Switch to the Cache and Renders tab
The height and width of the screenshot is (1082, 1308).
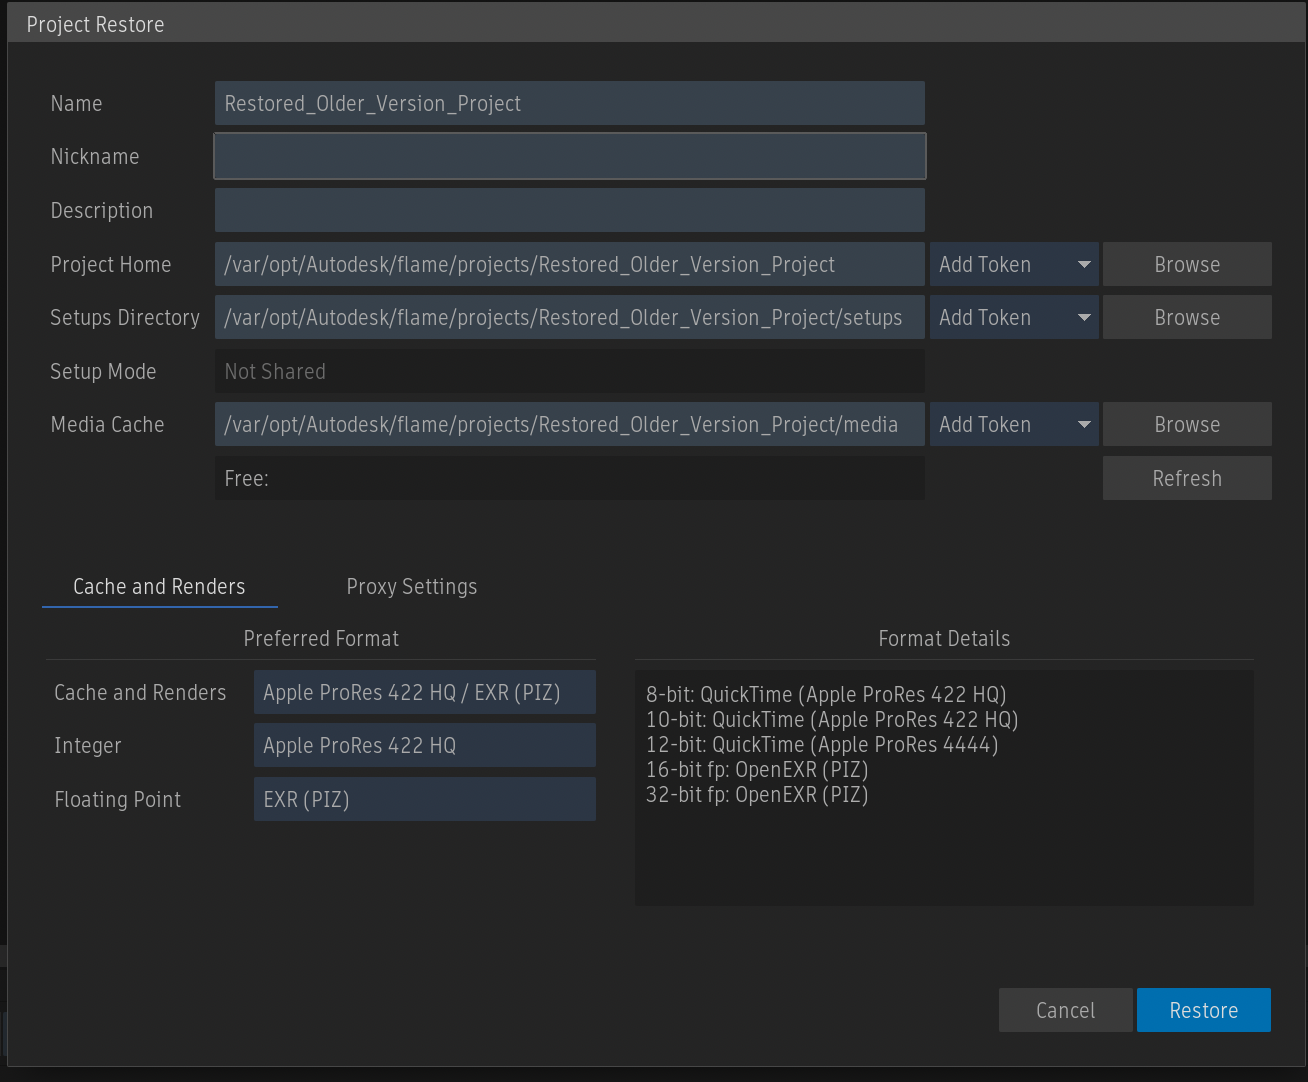(x=159, y=587)
